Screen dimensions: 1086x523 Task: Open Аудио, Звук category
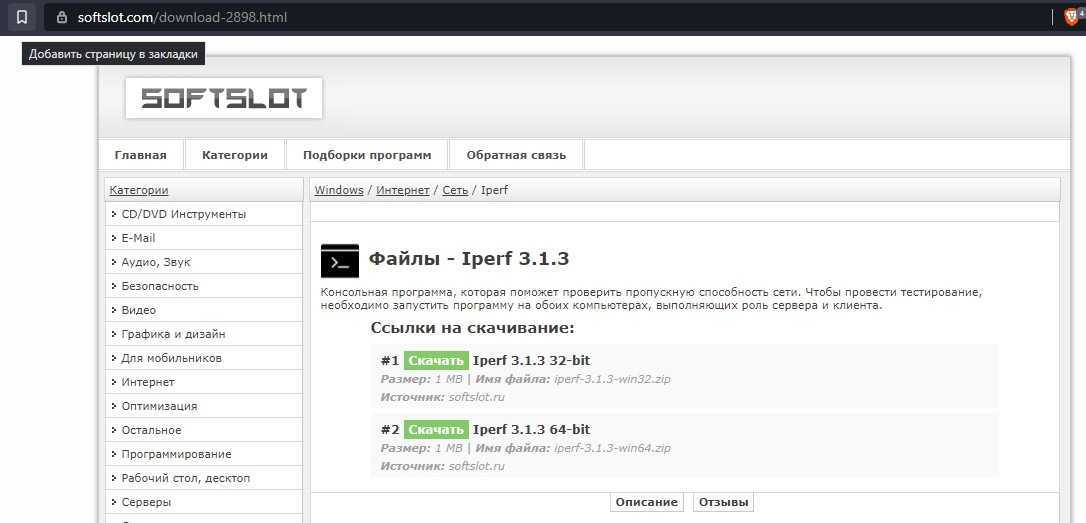click(x=156, y=263)
